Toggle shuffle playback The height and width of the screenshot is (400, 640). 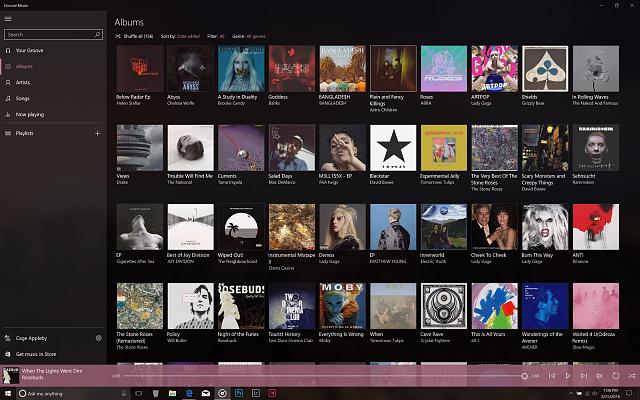(631, 376)
